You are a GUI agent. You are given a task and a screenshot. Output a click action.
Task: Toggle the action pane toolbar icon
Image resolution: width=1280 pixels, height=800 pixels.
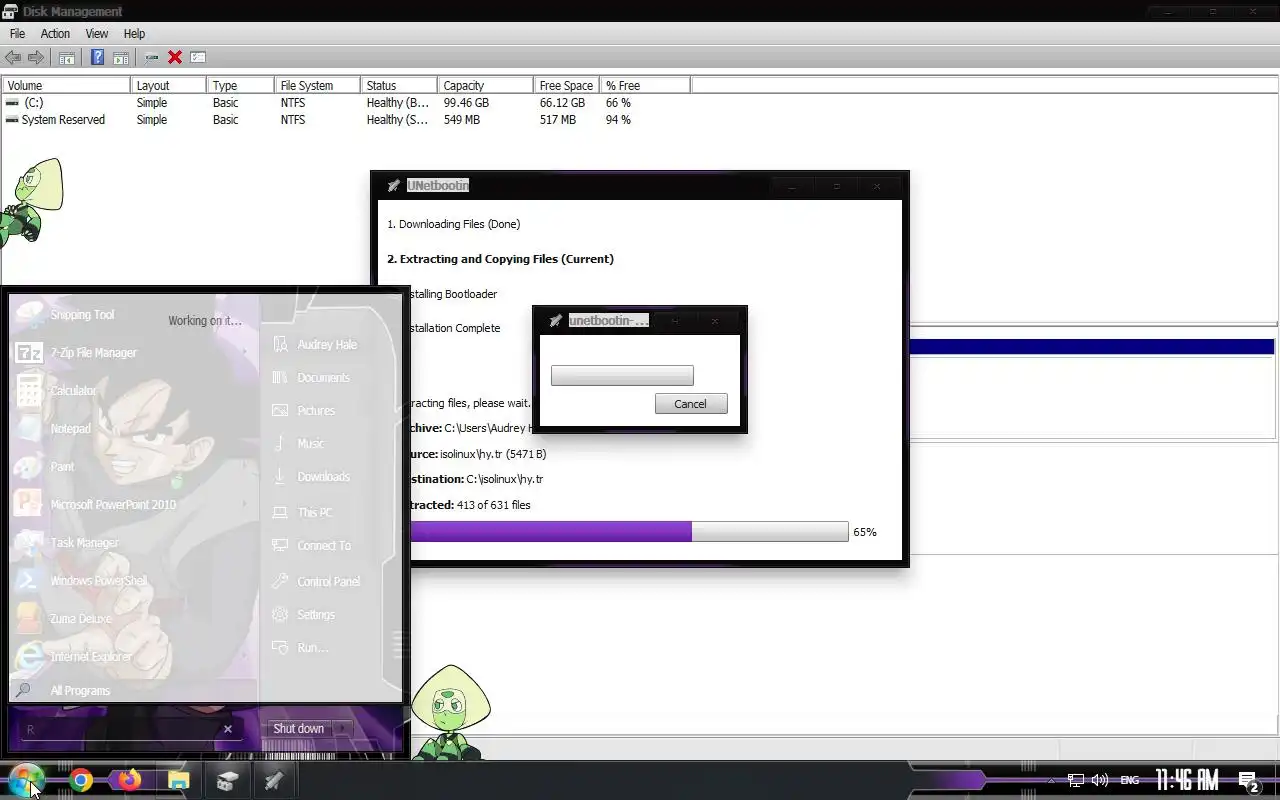pos(120,58)
